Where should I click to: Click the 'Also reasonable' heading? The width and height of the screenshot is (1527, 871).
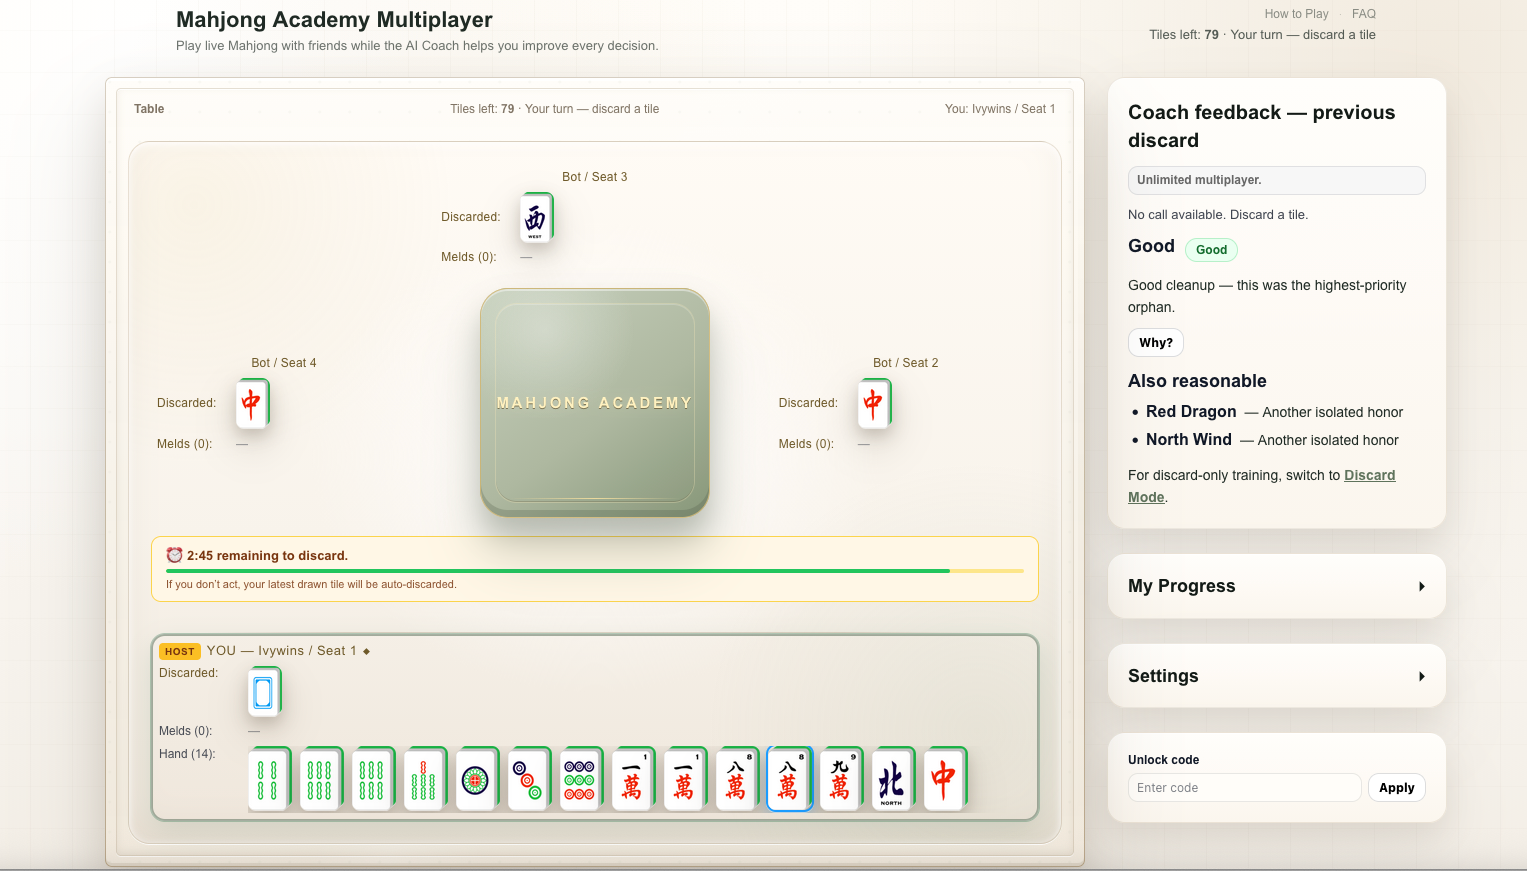1197,381
